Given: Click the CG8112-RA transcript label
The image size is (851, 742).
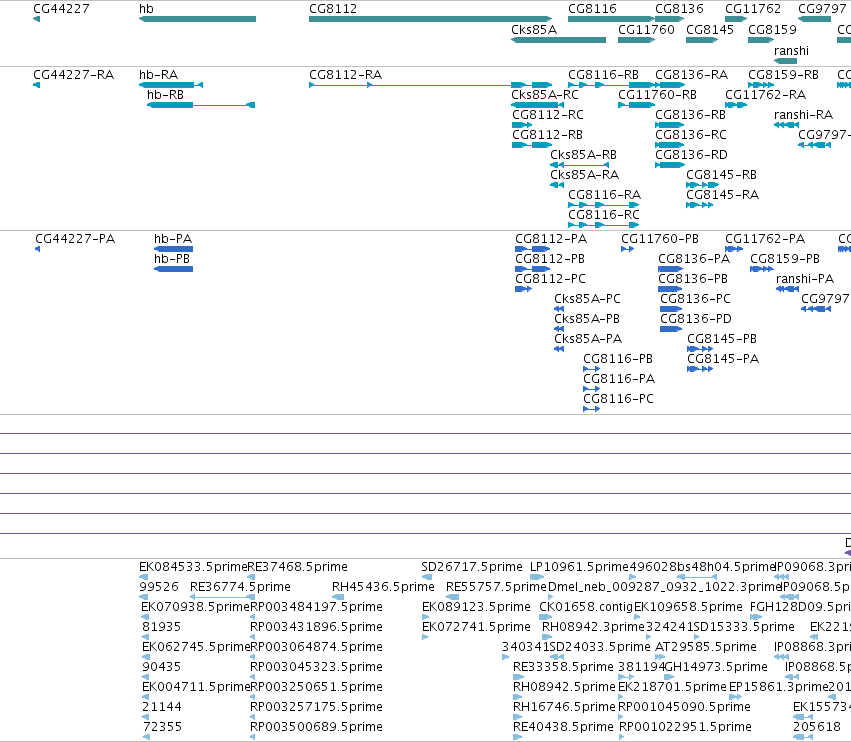Looking at the screenshot, I should pos(345,75).
